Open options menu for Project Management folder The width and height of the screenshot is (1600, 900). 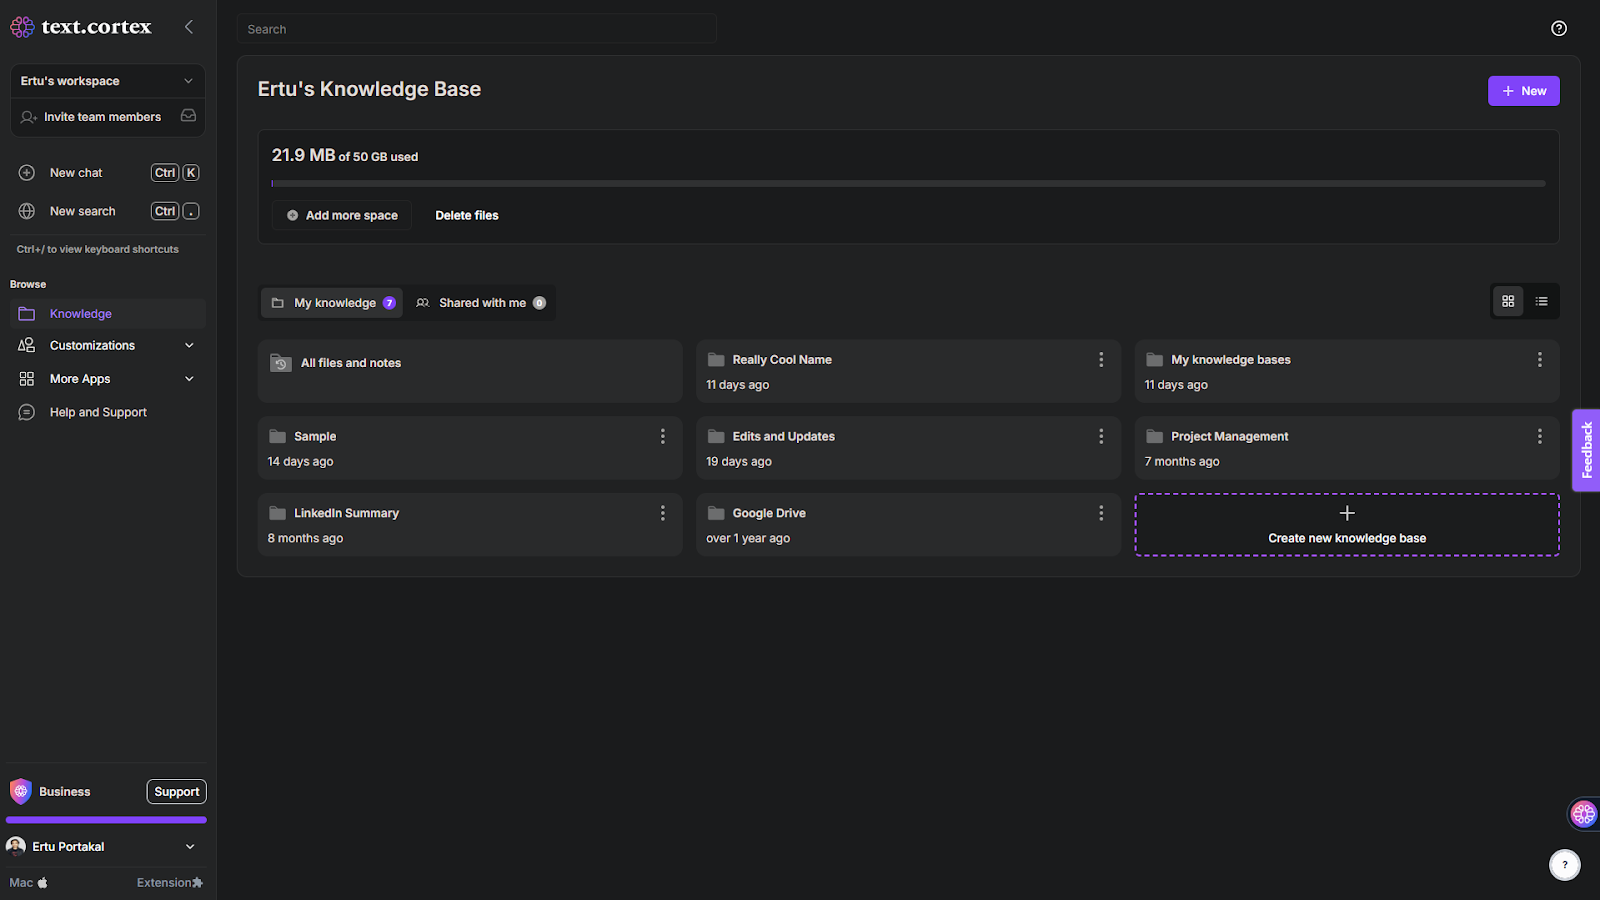[x=1540, y=436]
